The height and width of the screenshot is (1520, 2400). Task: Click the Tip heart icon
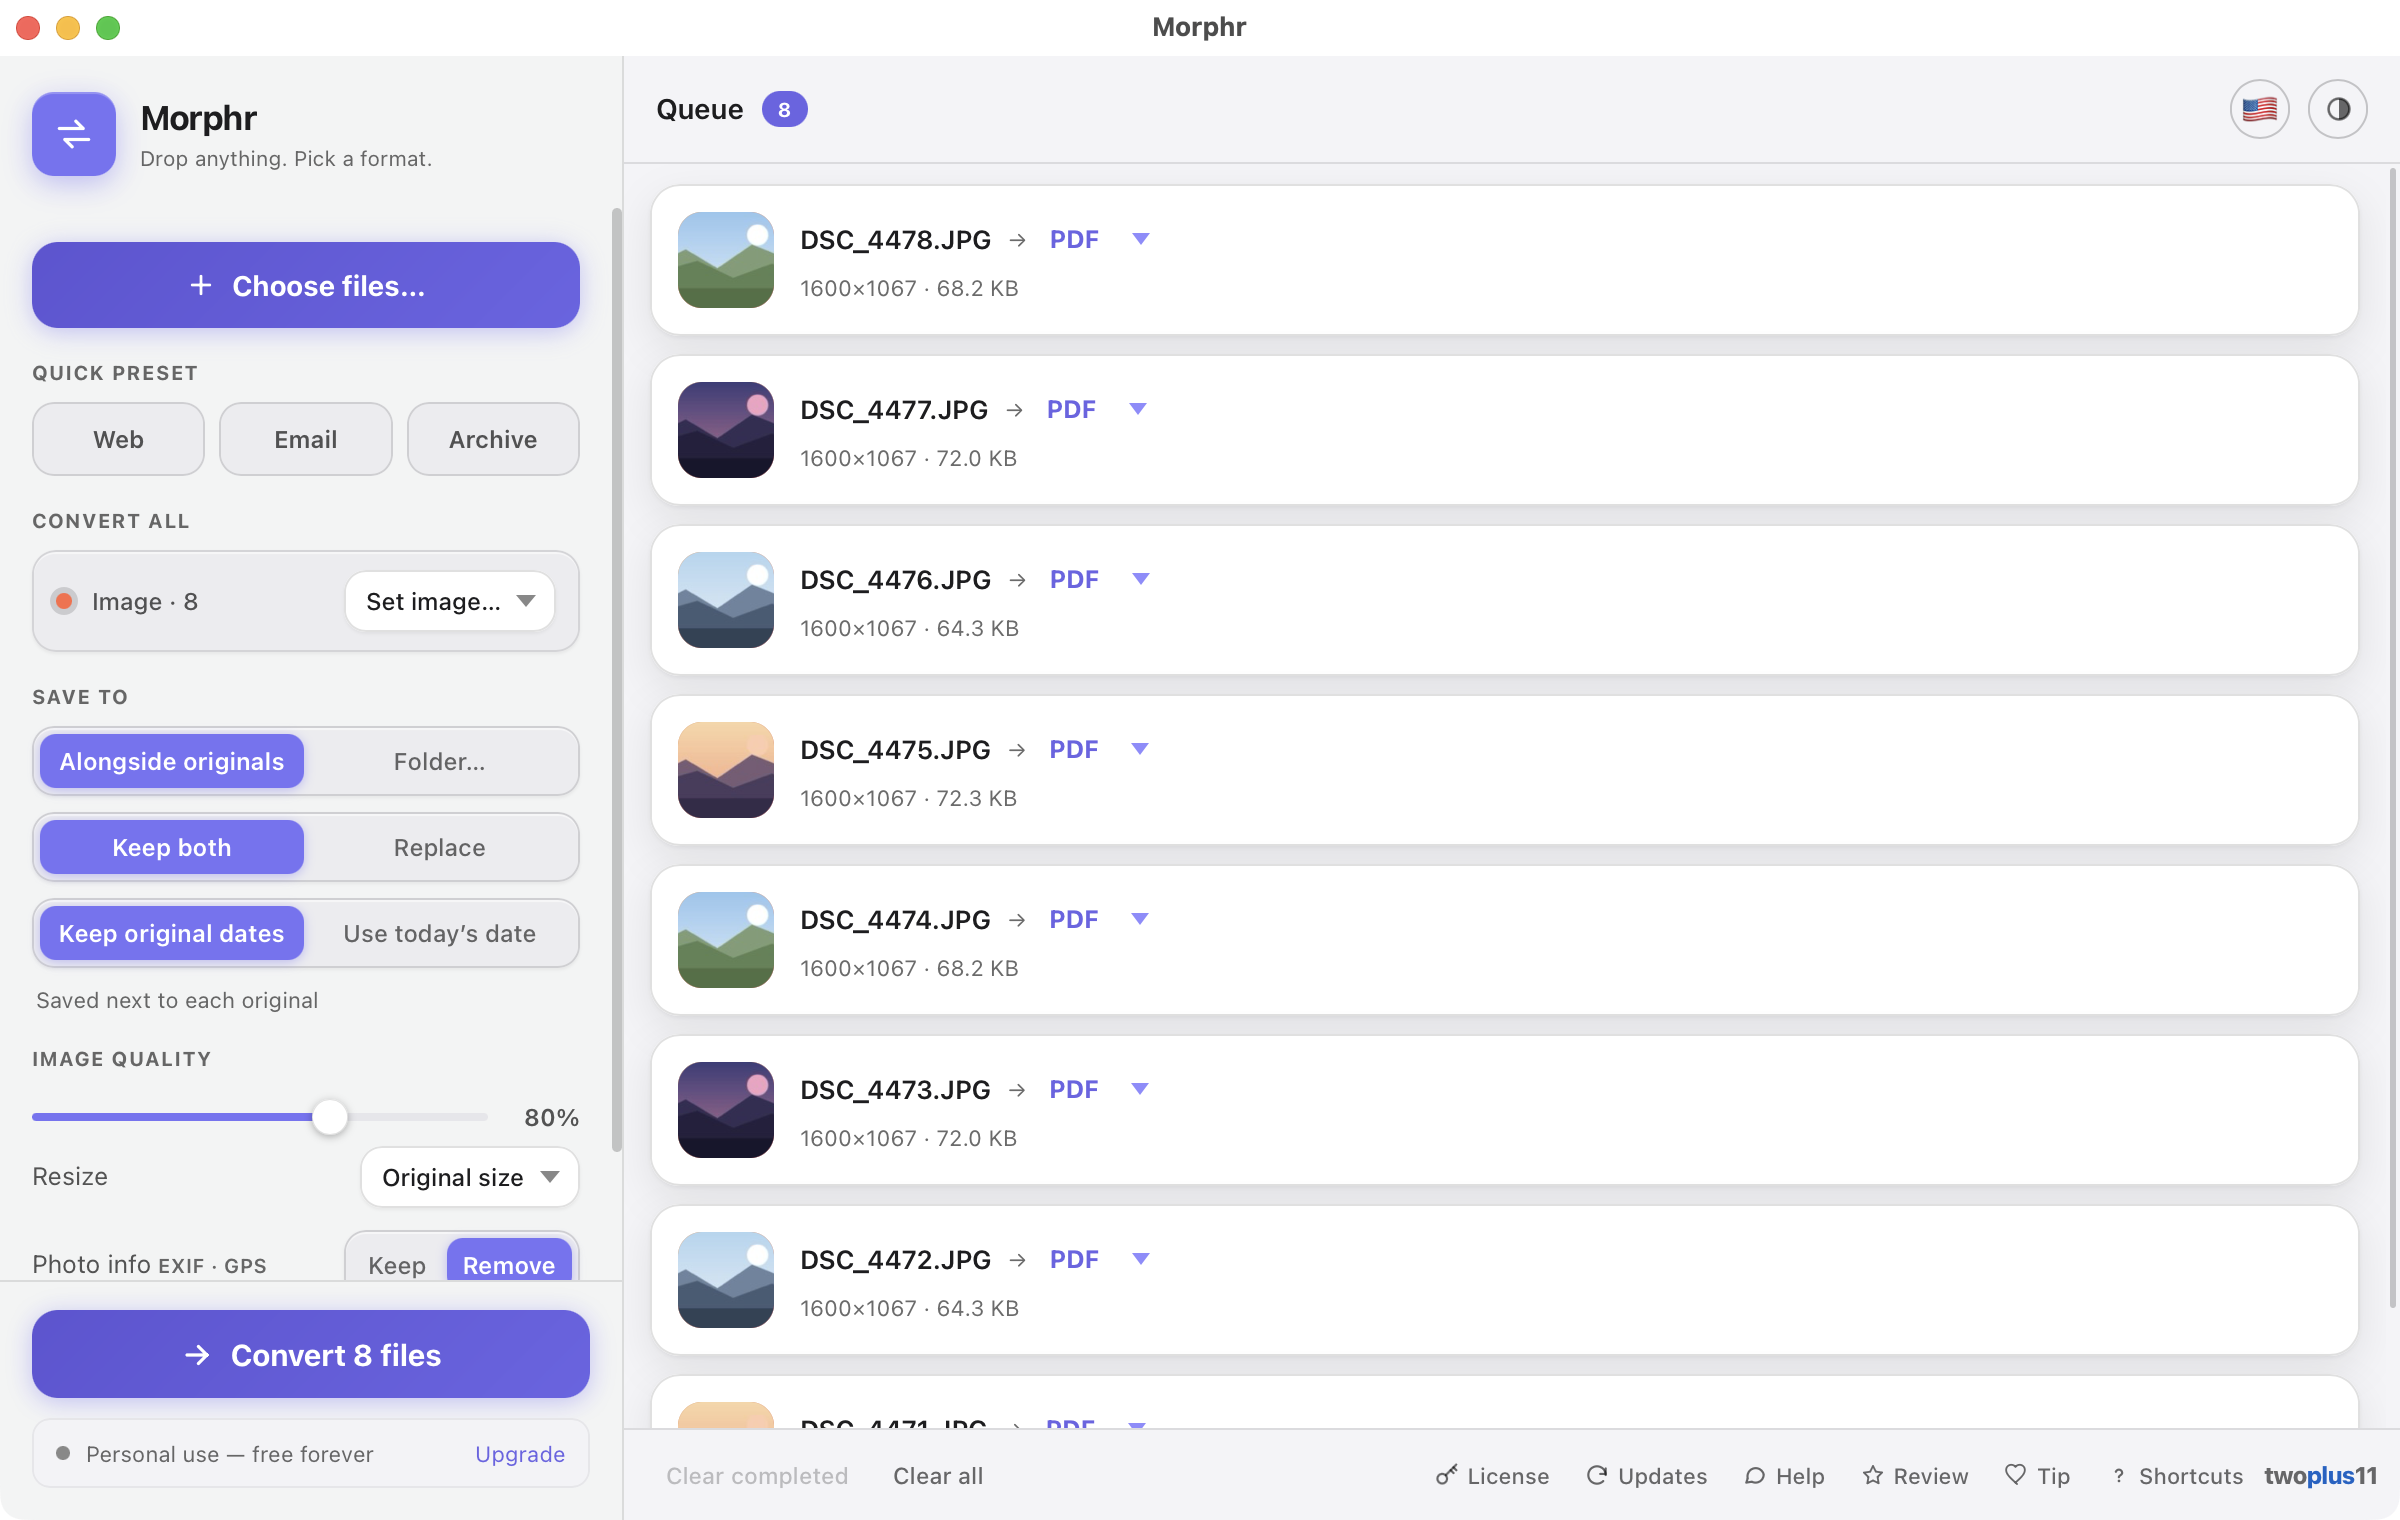2015,1475
